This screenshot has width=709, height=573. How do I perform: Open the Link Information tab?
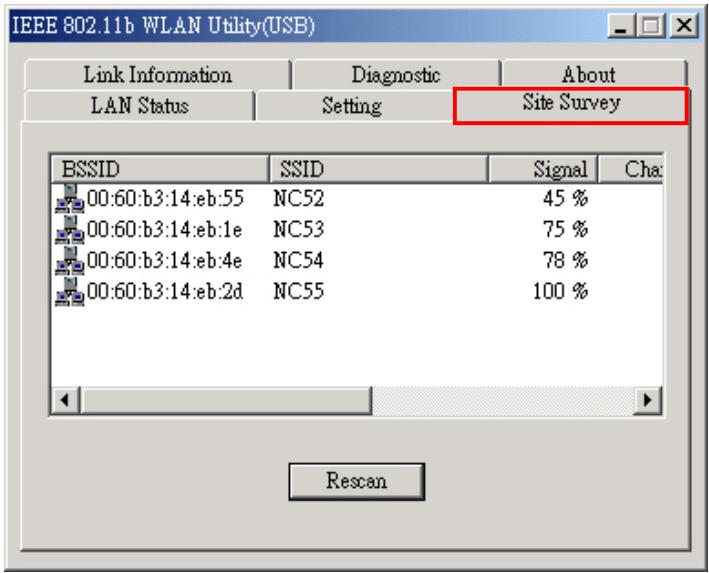click(x=157, y=75)
